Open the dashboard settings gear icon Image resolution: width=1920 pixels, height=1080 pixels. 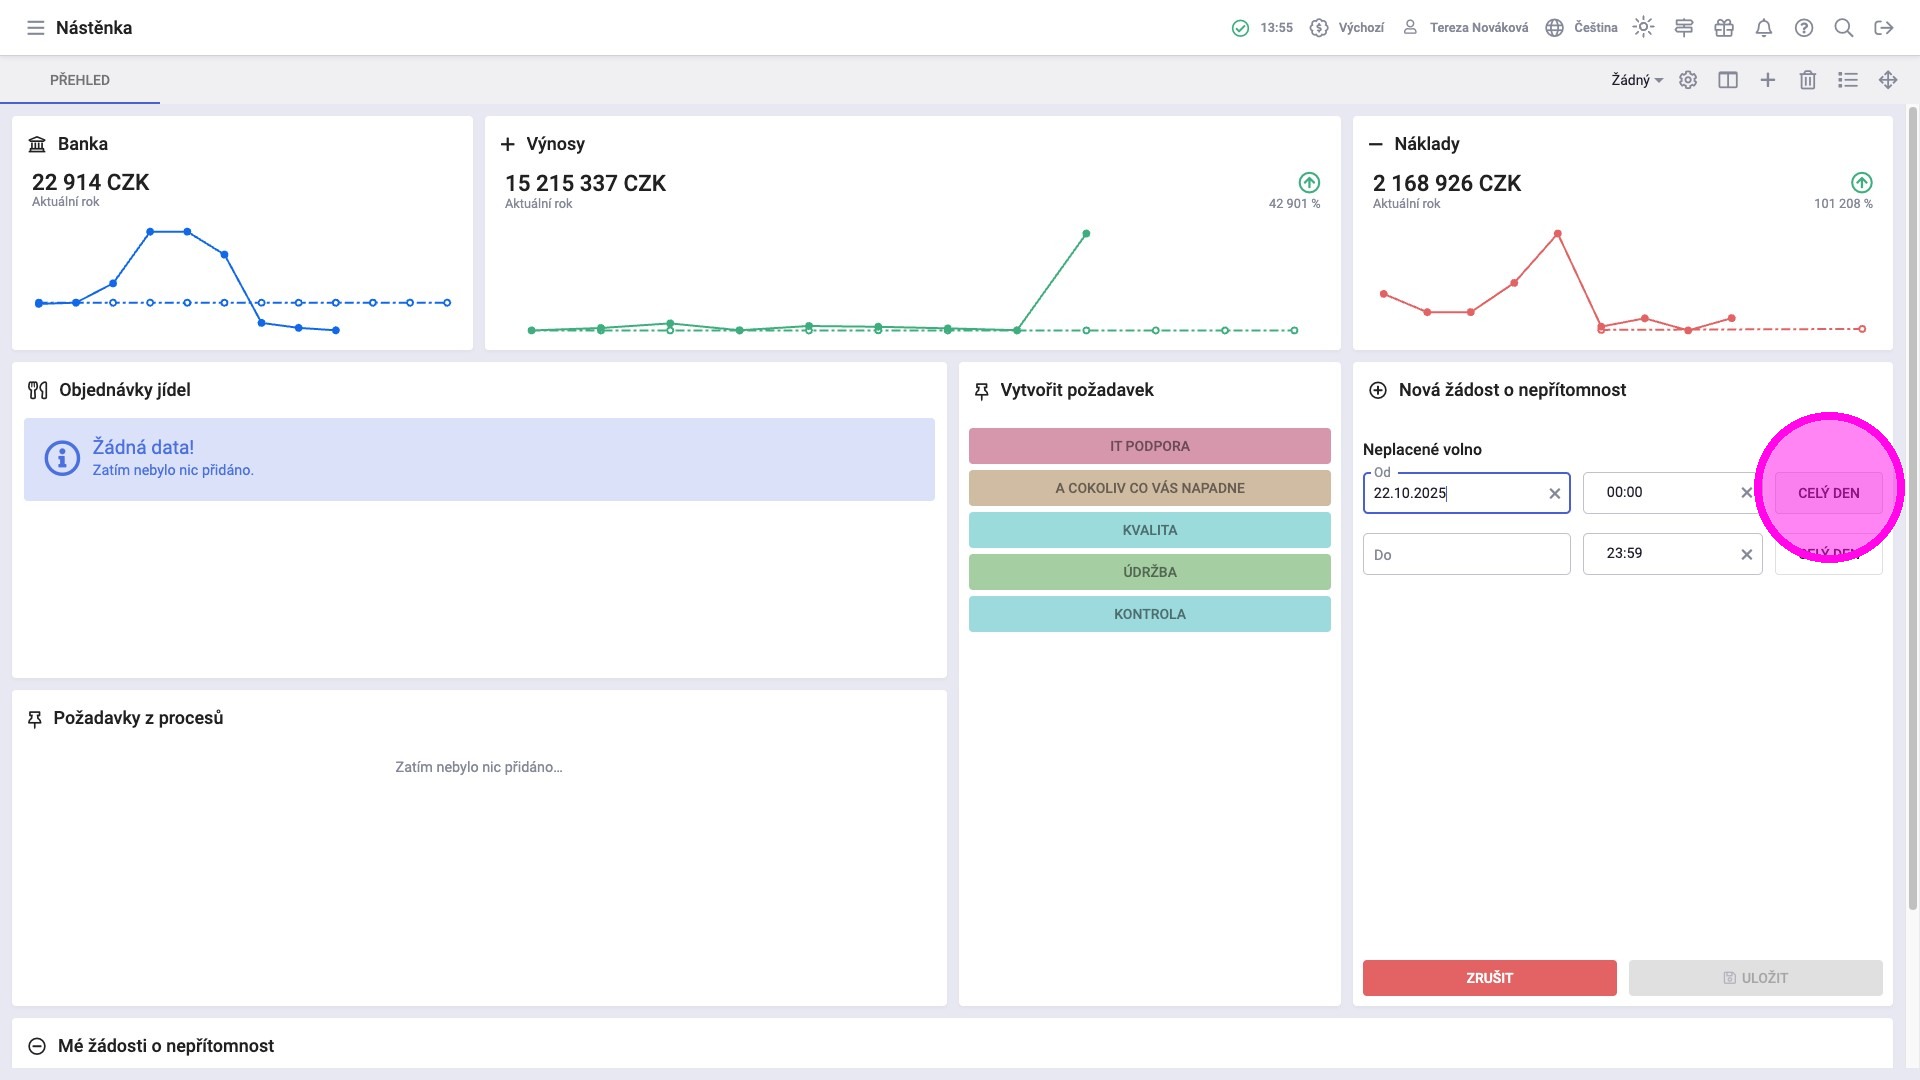1688,80
